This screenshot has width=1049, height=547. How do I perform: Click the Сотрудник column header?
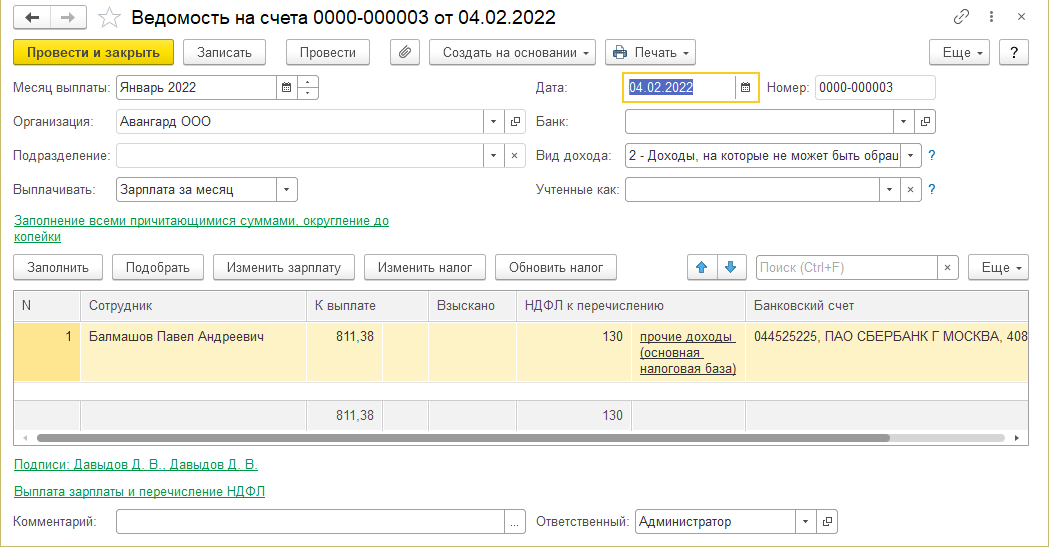pyautogui.click(x=193, y=306)
